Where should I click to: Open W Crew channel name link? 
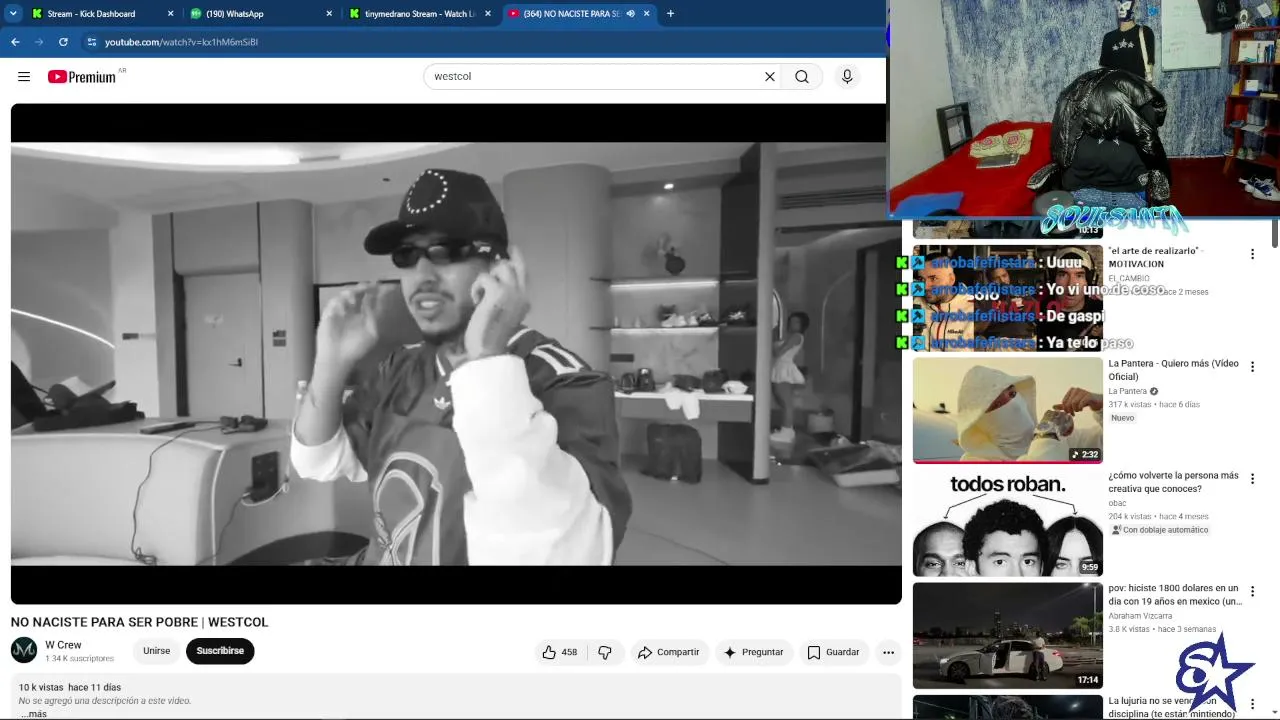click(63, 645)
